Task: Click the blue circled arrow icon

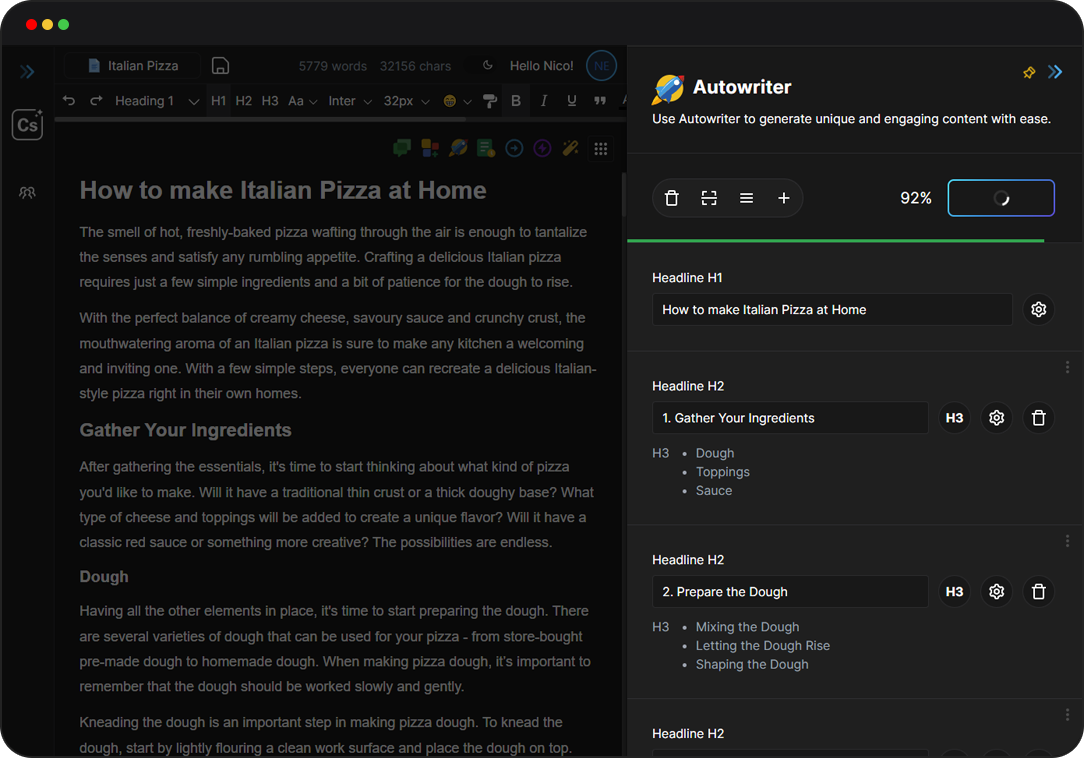Action: pos(514,148)
